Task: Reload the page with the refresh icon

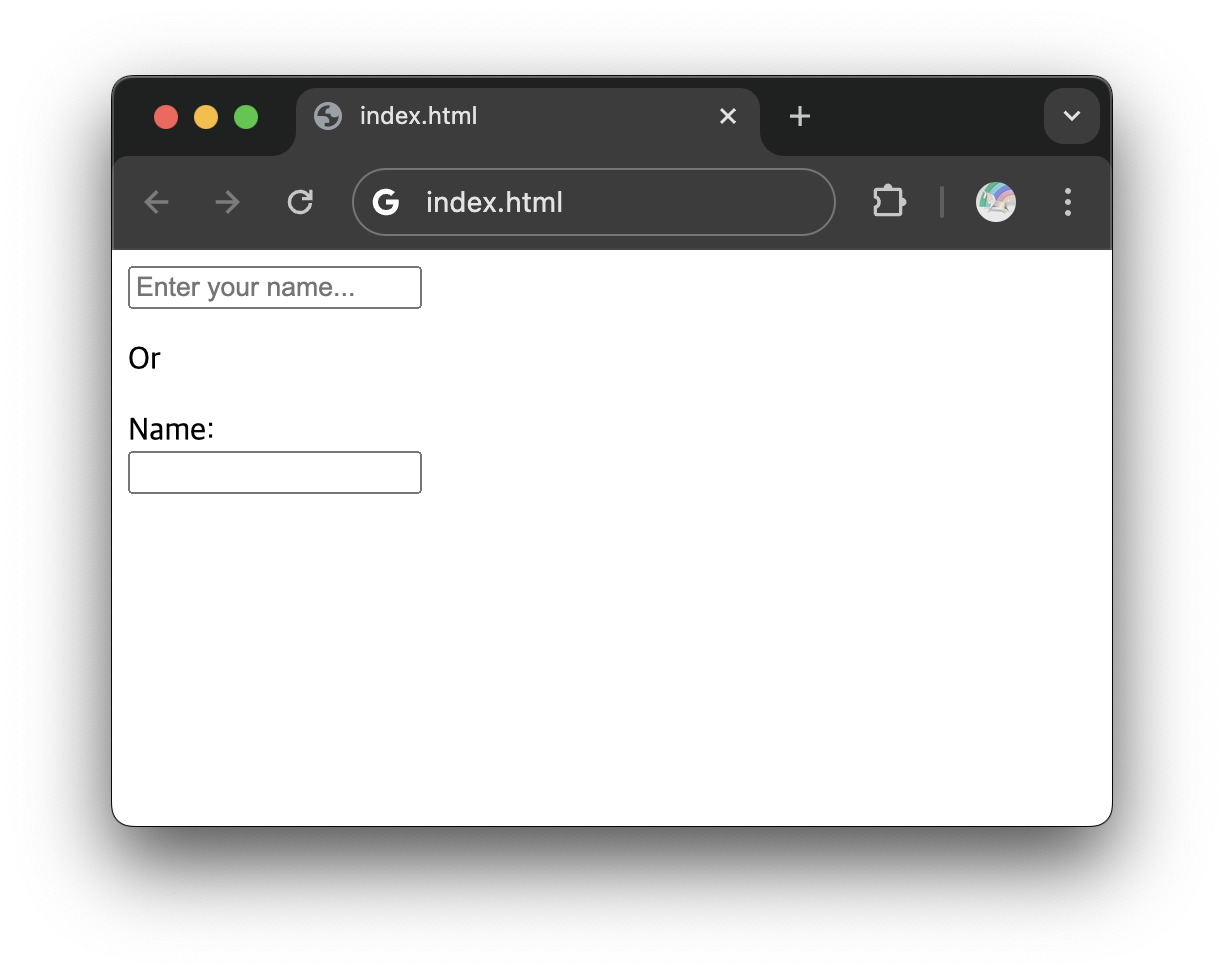Action: click(x=300, y=203)
